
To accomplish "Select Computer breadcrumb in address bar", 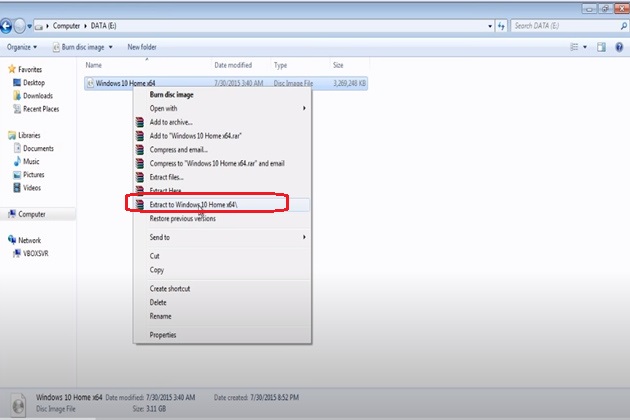I will coord(66,26).
